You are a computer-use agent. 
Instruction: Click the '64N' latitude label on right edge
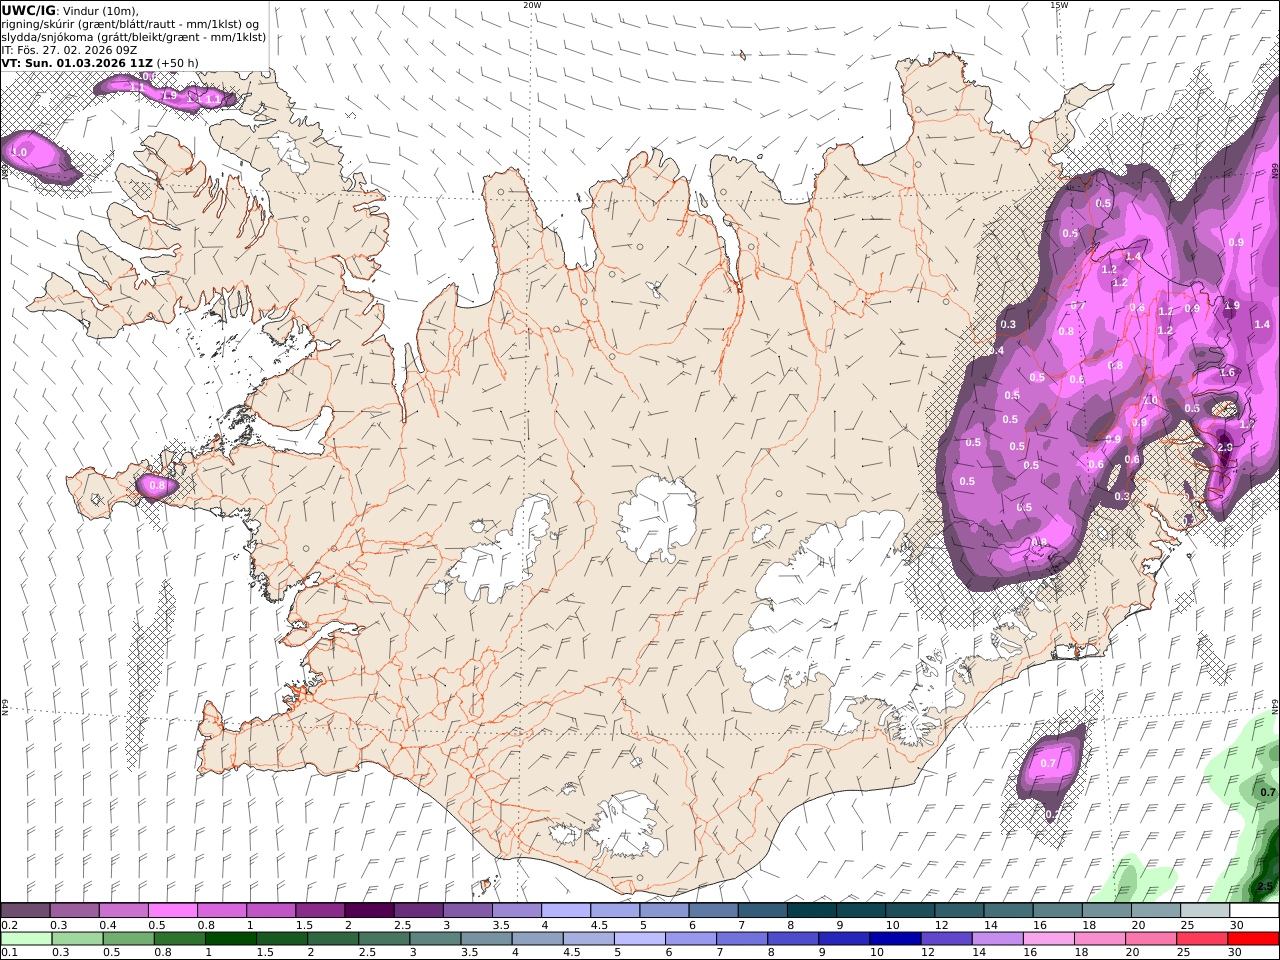(x=1275, y=706)
